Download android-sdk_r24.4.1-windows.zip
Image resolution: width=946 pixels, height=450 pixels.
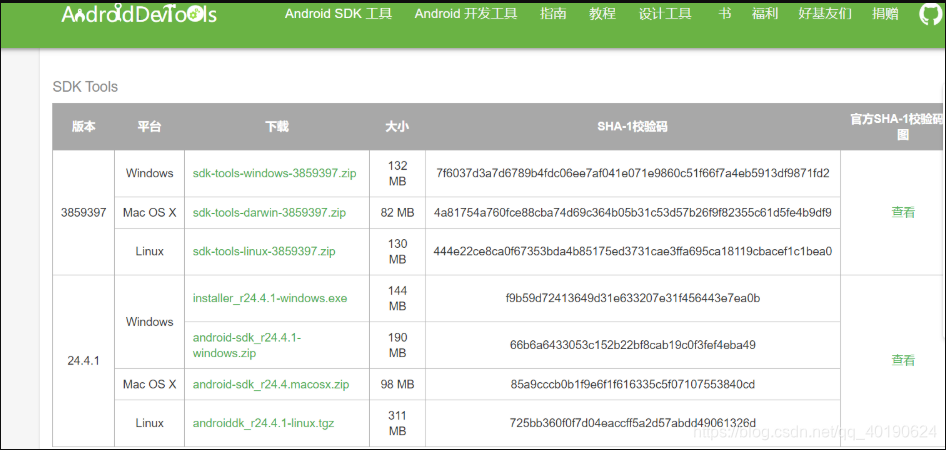(x=247, y=345)
